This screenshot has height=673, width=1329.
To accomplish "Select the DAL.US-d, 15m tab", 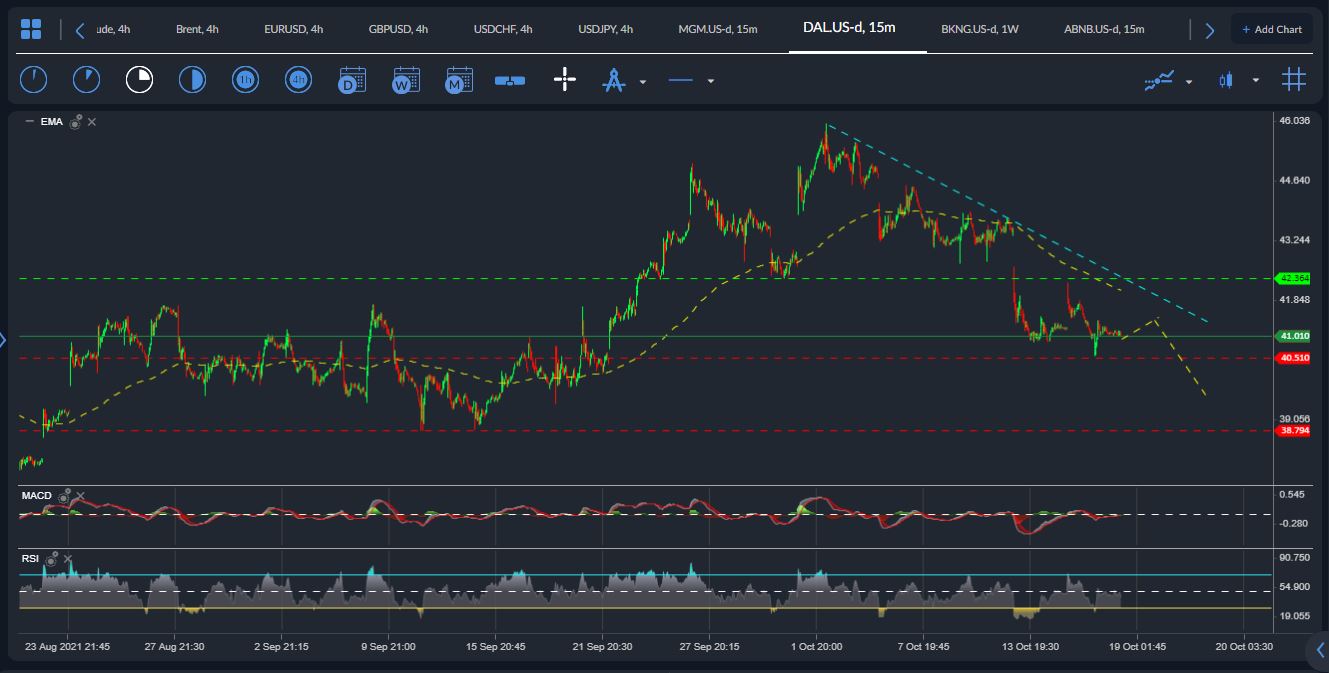I will coord(849,27).
